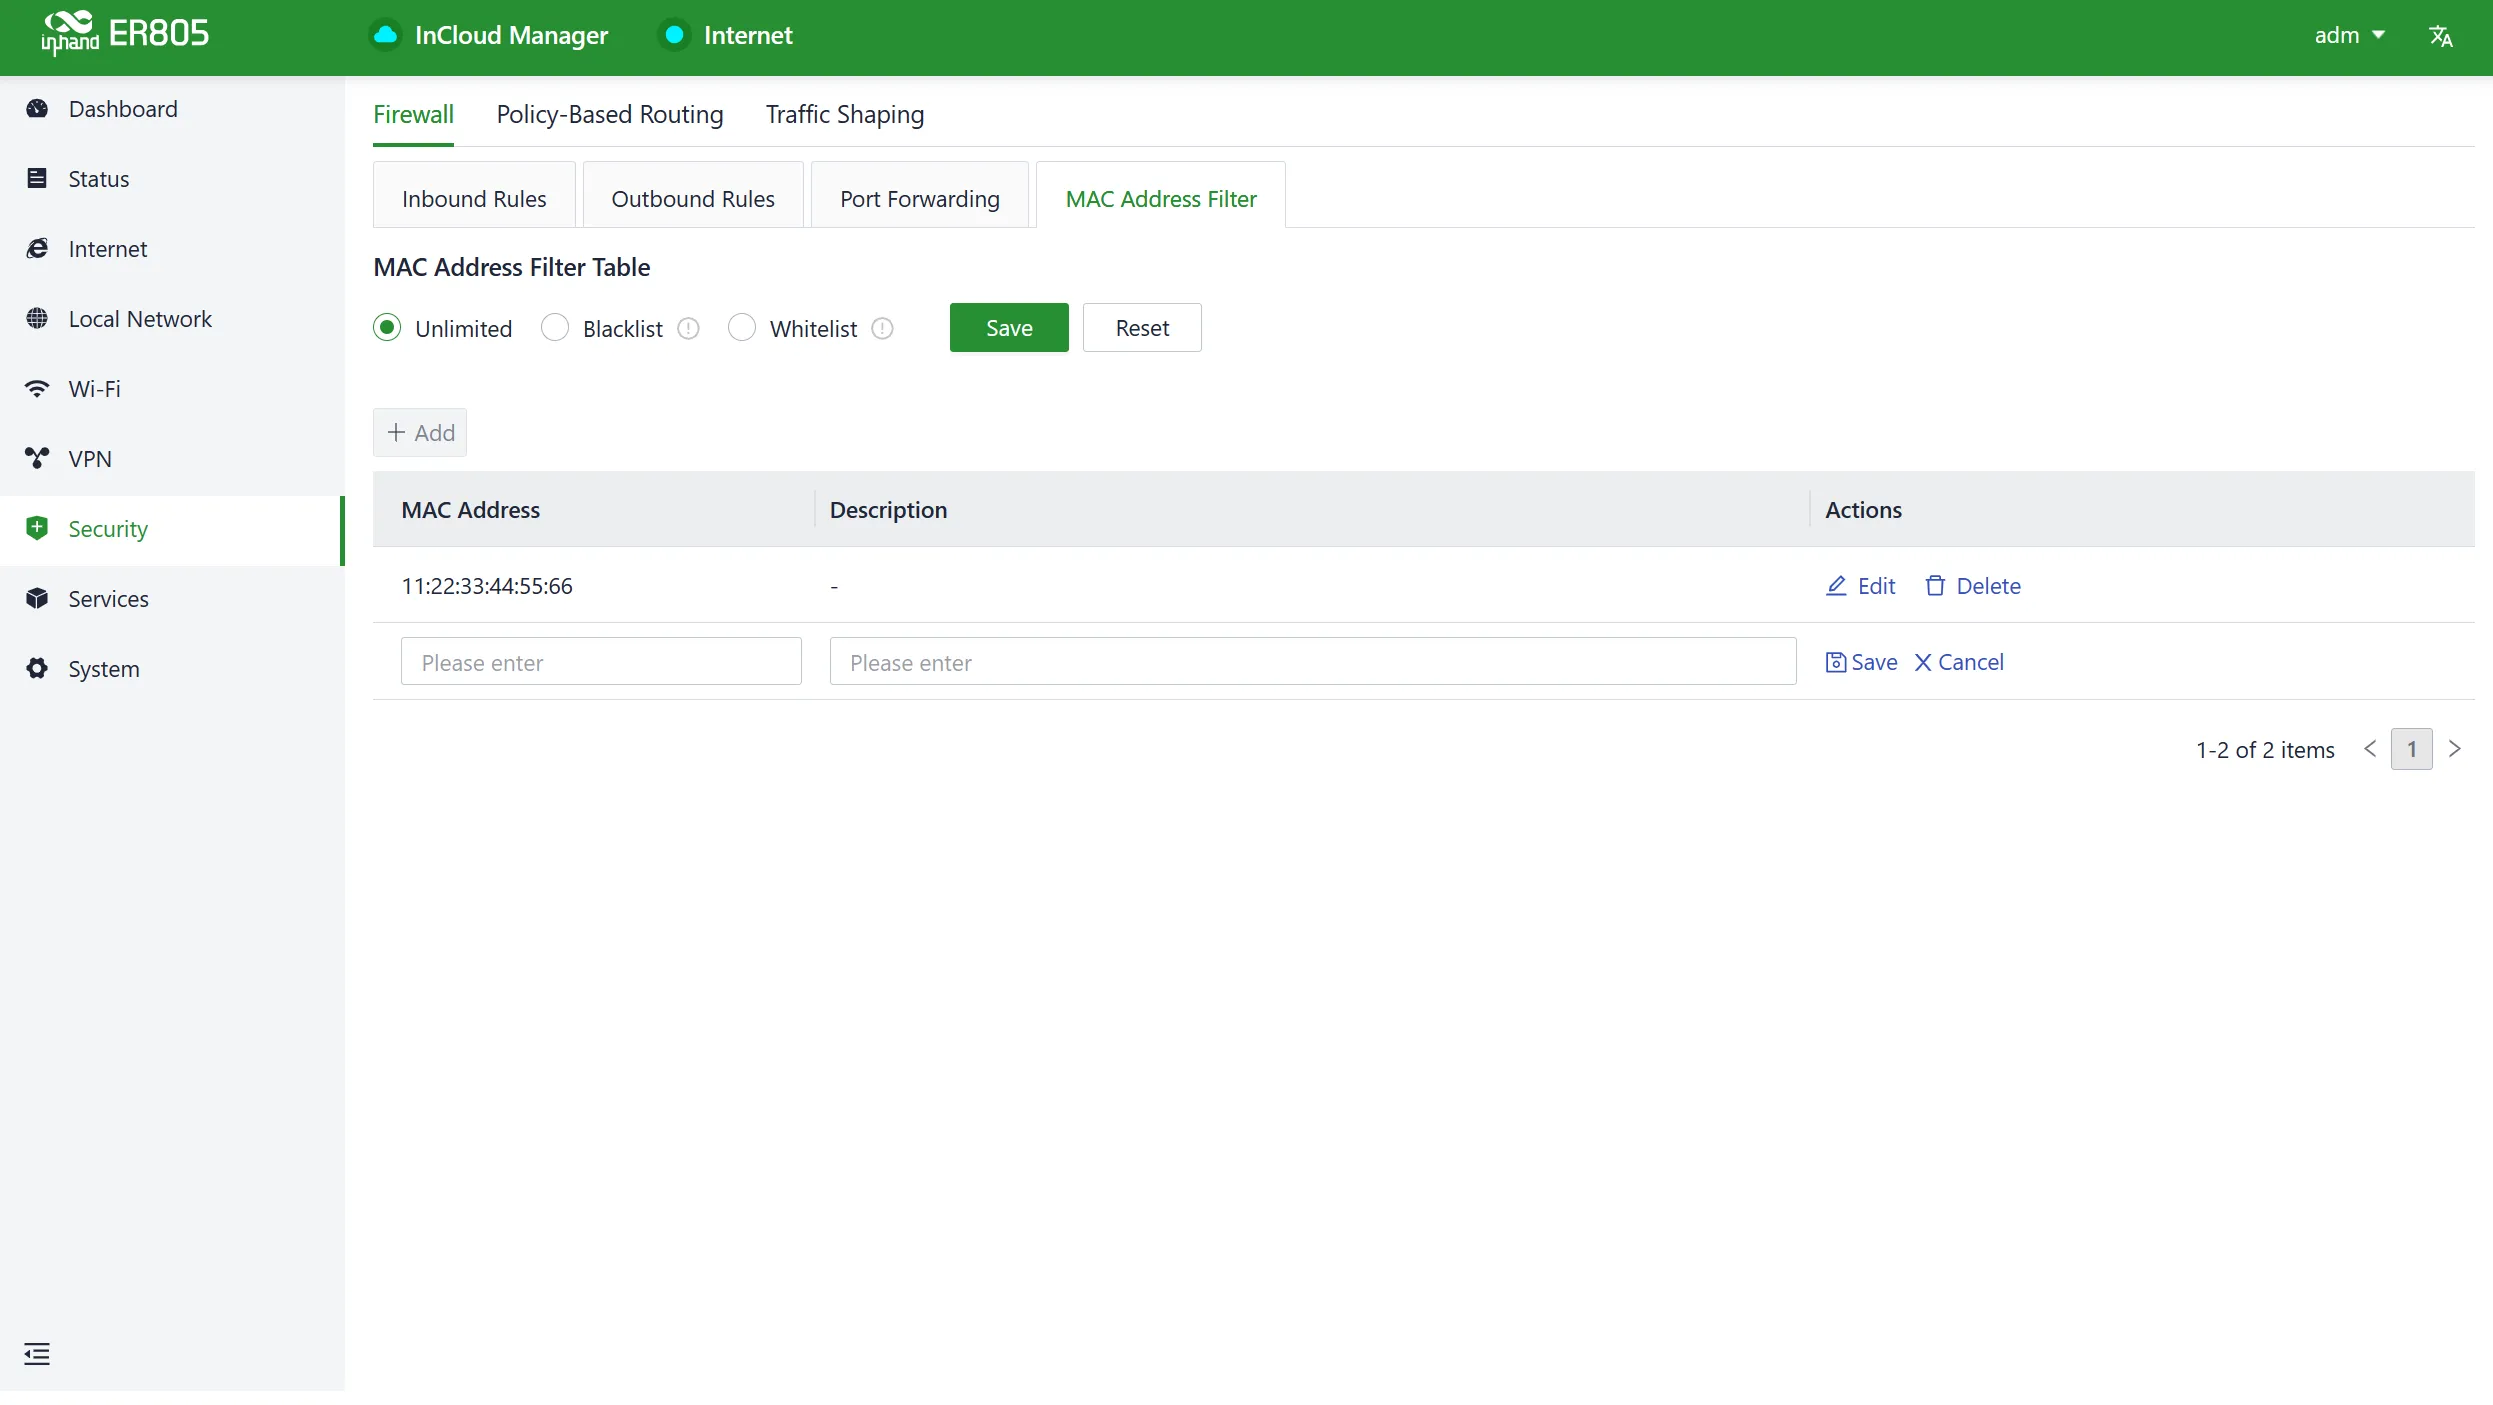
Task: Click the System gear icon
Action: point(37,669)
